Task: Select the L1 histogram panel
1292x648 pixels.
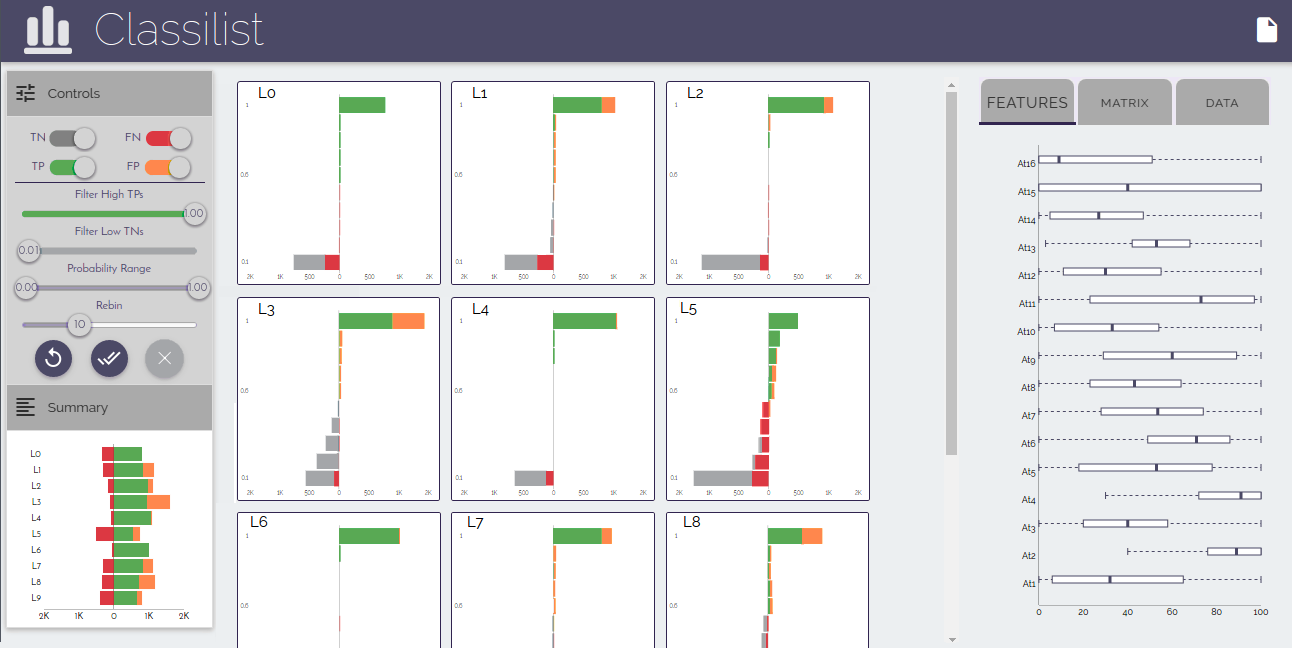Action: coord(553,183)
